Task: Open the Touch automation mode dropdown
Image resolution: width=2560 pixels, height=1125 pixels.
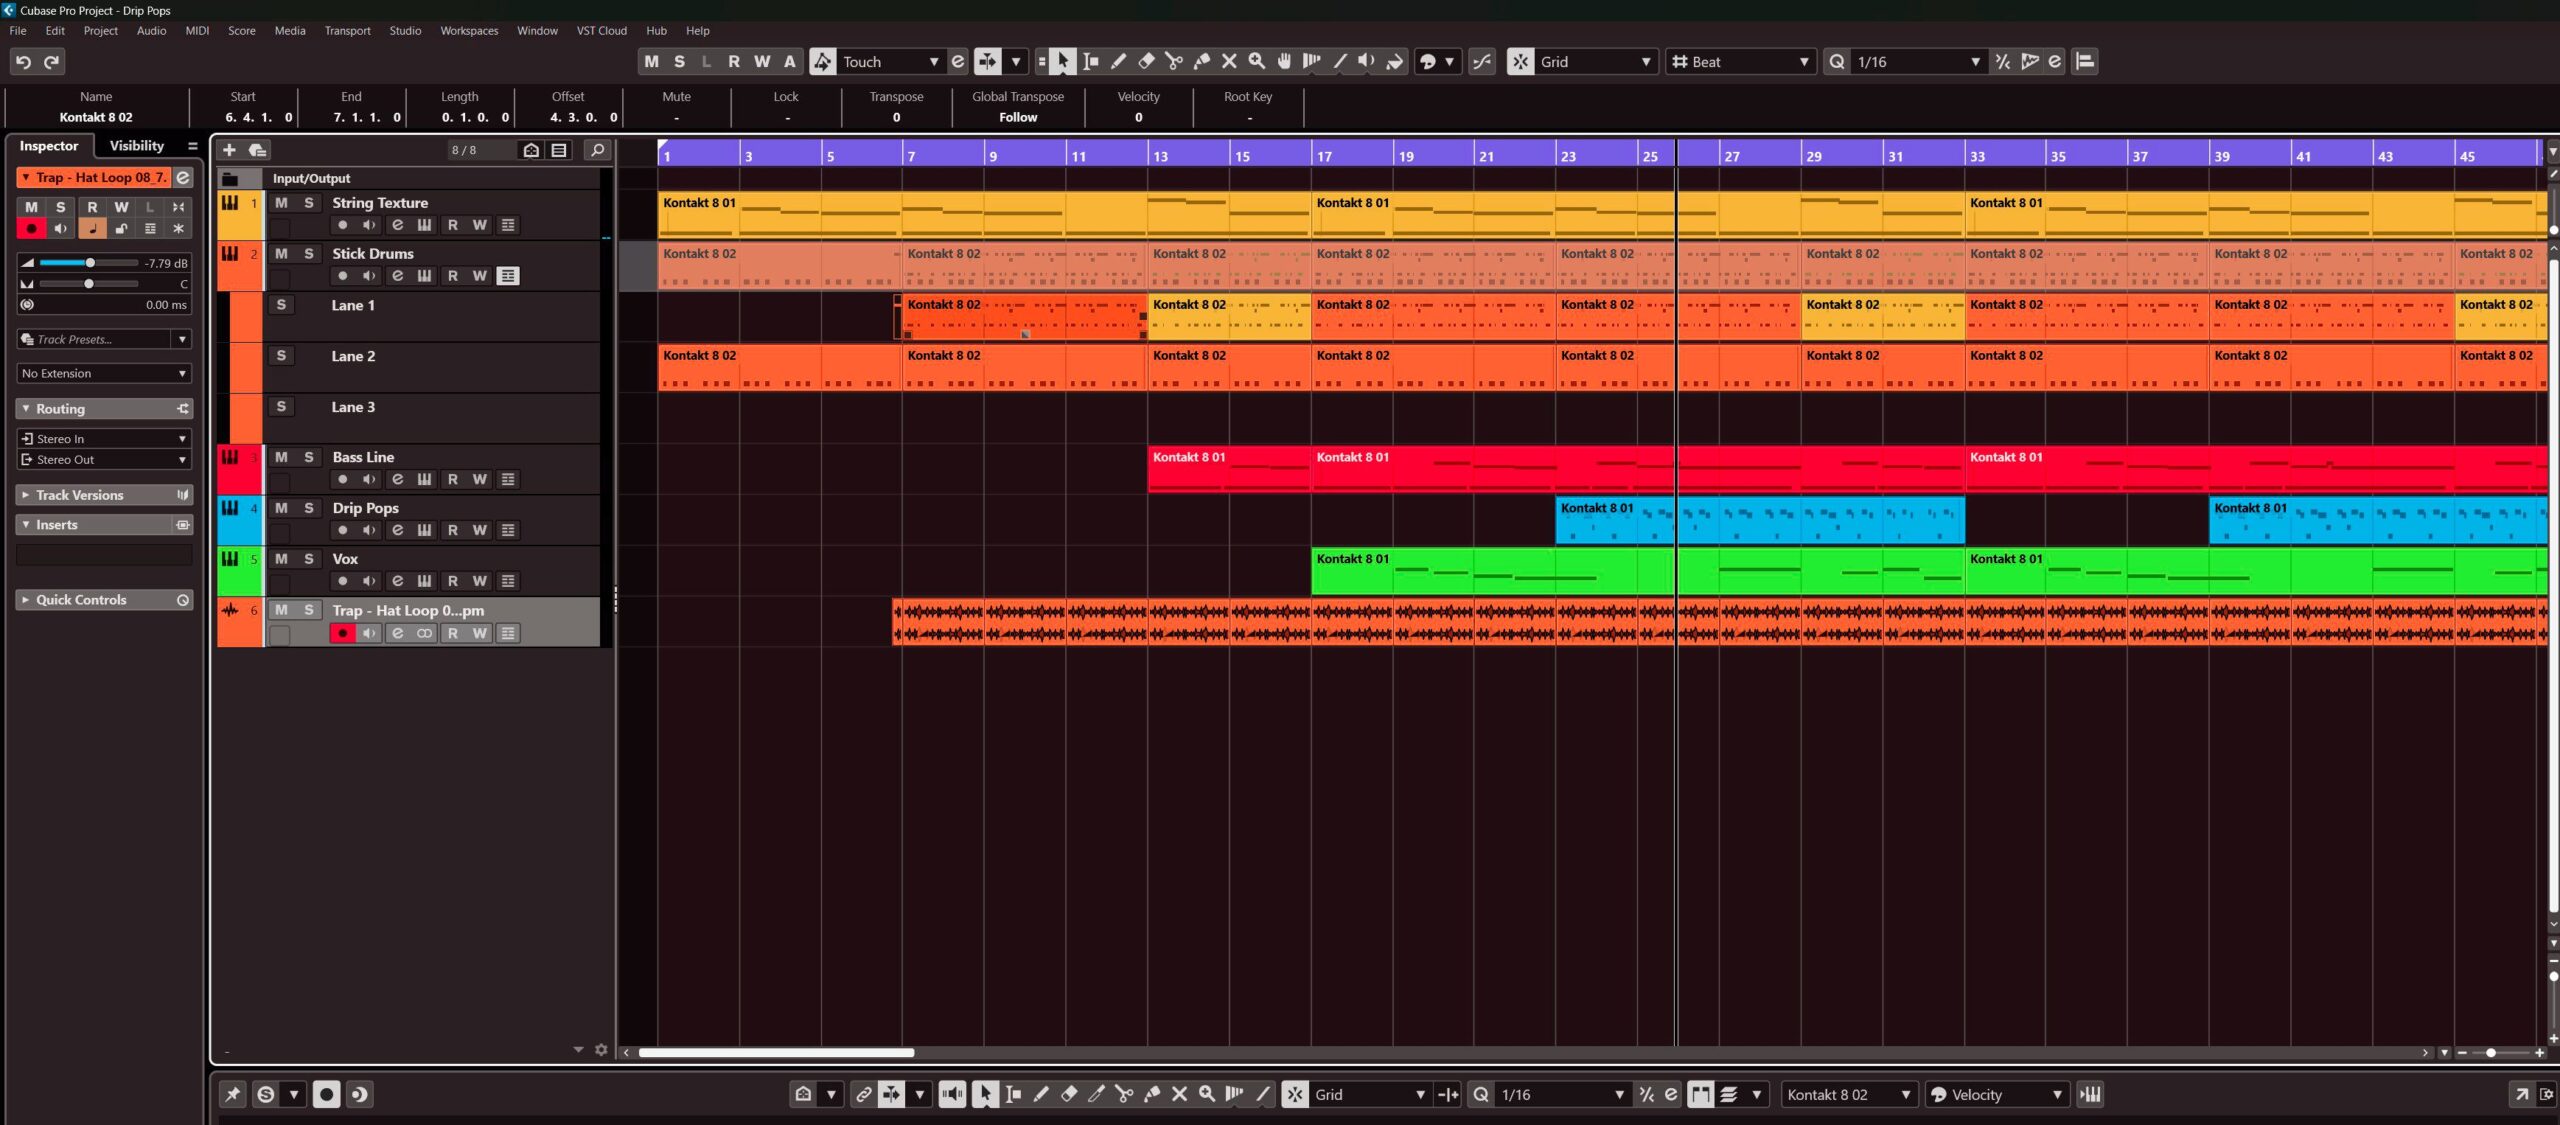Action: [891, 61]
